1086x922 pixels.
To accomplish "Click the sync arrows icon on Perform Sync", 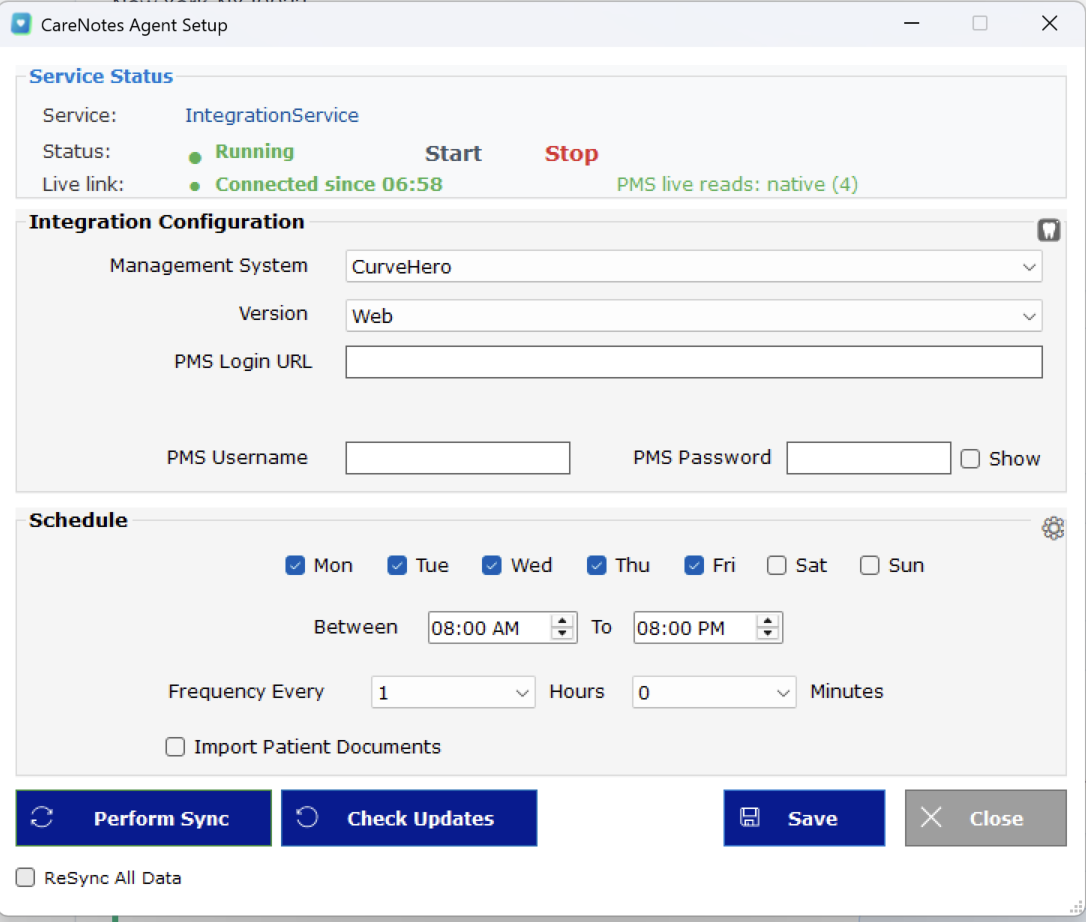I will [42, 817].
